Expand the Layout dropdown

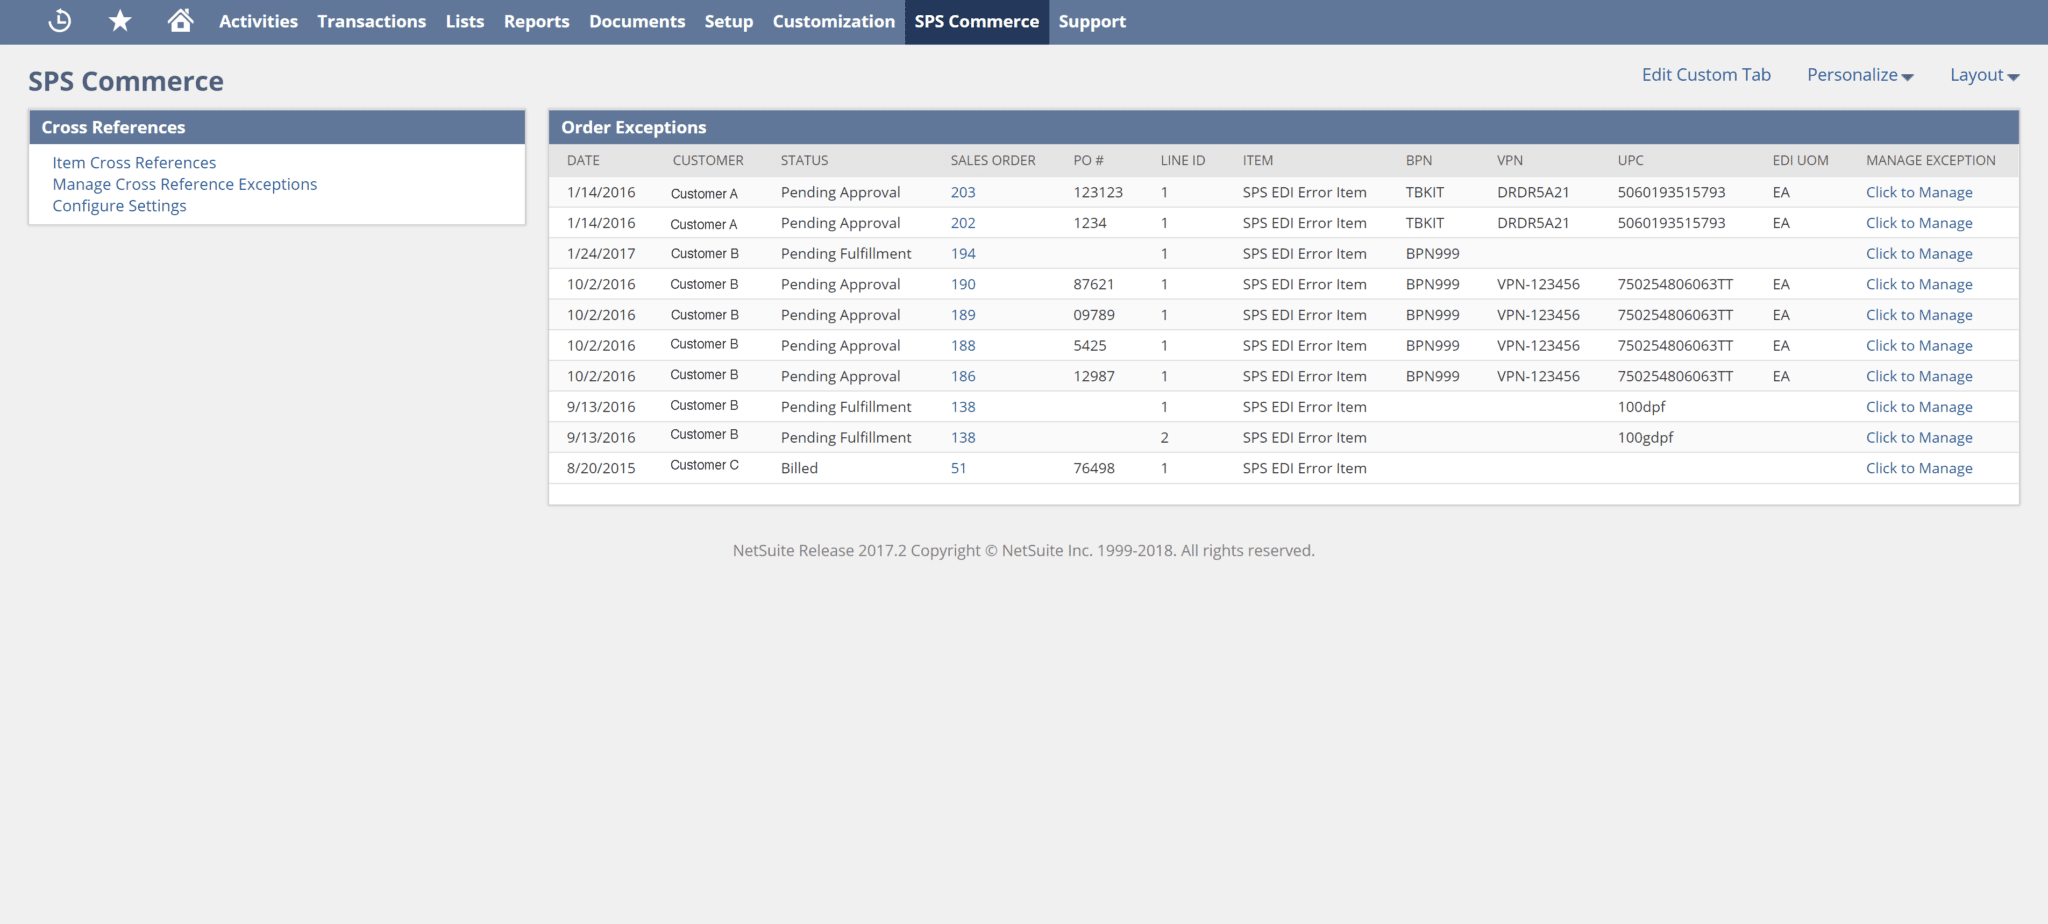[1985, 75]
